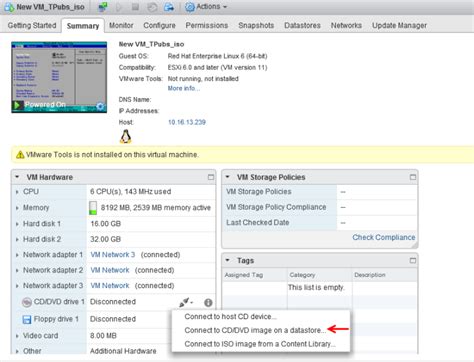The width and height of the screenshot is (474, 362).
Task: Click the migrate VM toolbar icon
Action: click(x=169, y=7)
